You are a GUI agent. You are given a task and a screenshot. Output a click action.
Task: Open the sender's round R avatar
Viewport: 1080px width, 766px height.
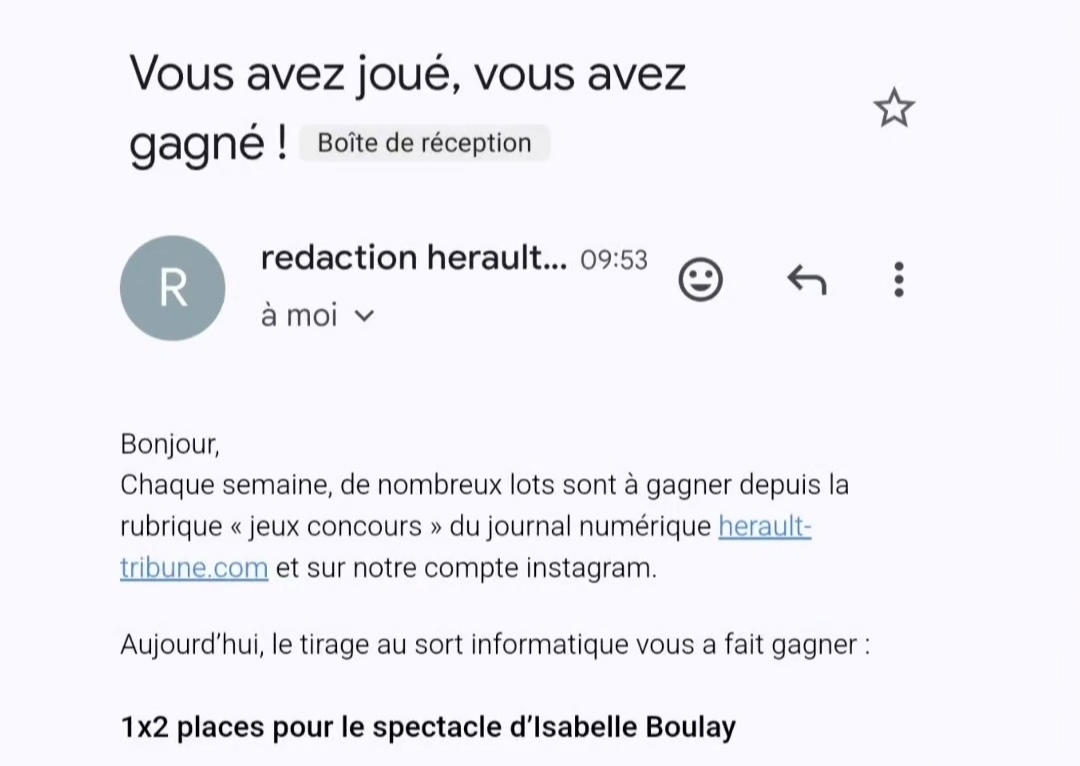tap(172, 288)
